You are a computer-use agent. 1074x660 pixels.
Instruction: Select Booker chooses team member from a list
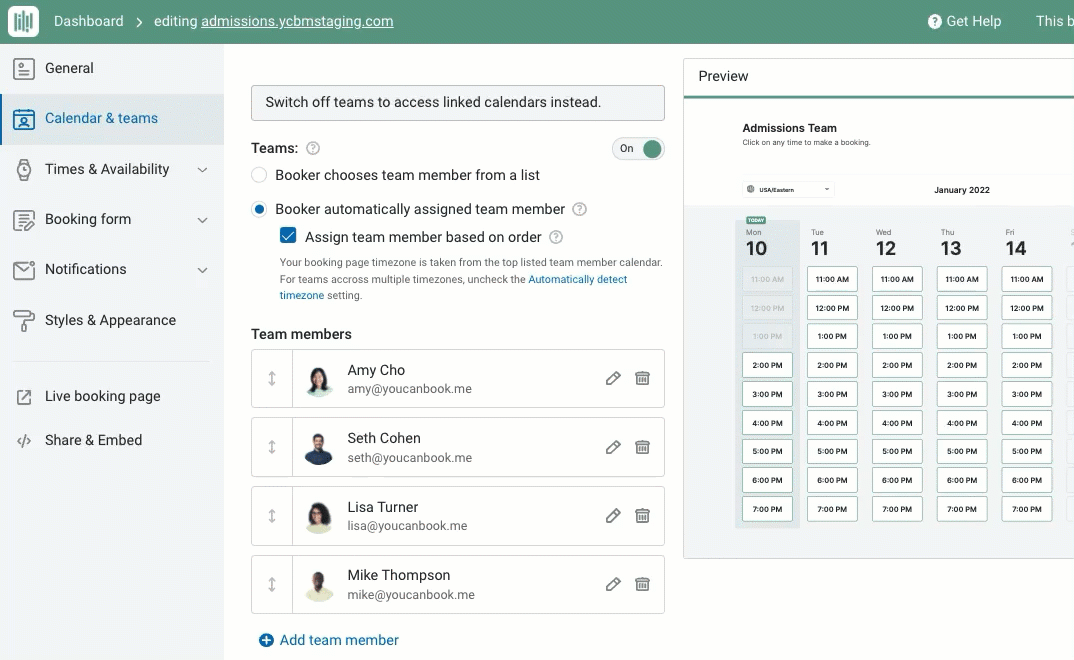point(259,175)
